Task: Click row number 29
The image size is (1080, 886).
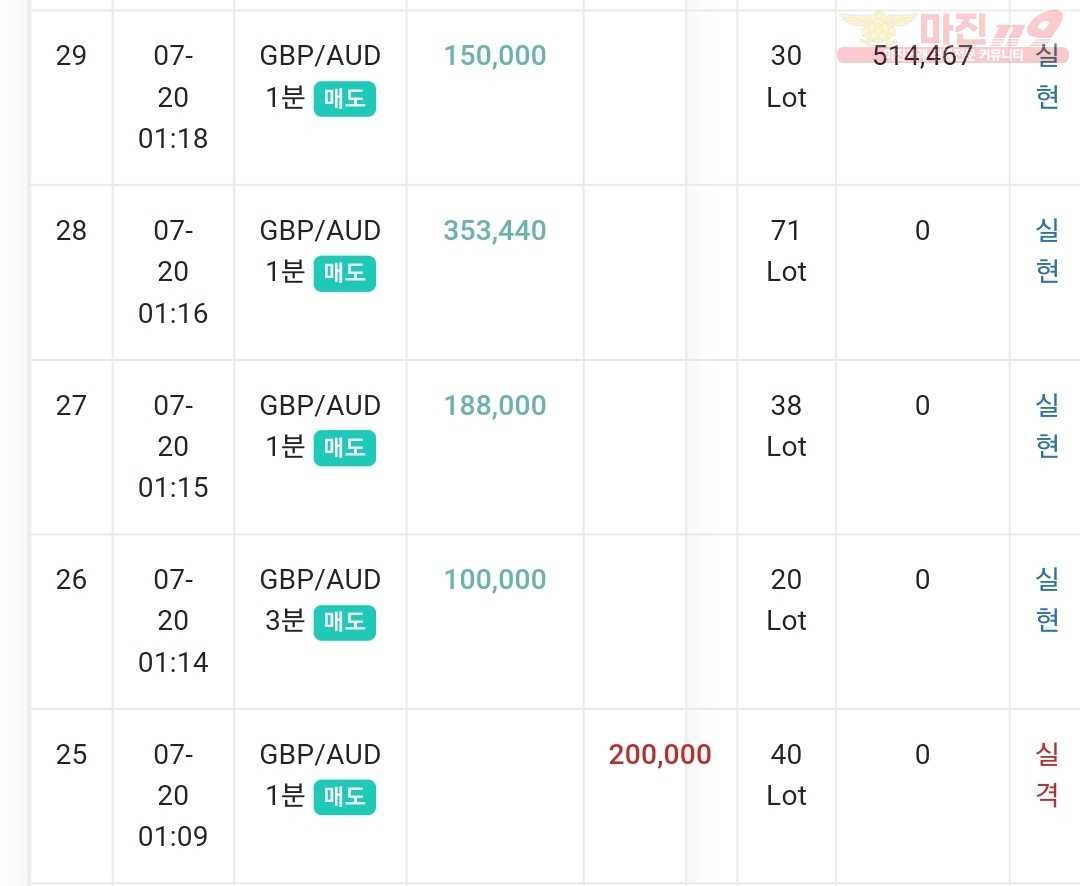Action: (x=71, y=56)
